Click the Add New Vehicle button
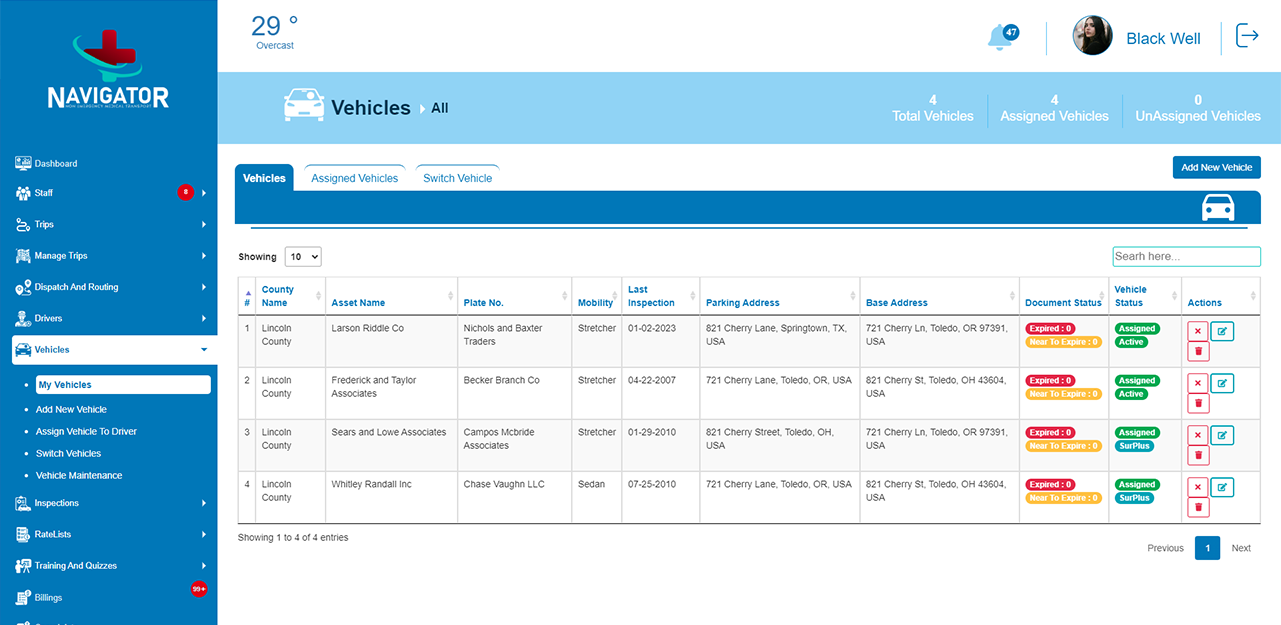The image size is (1281, 625). 1216,167
